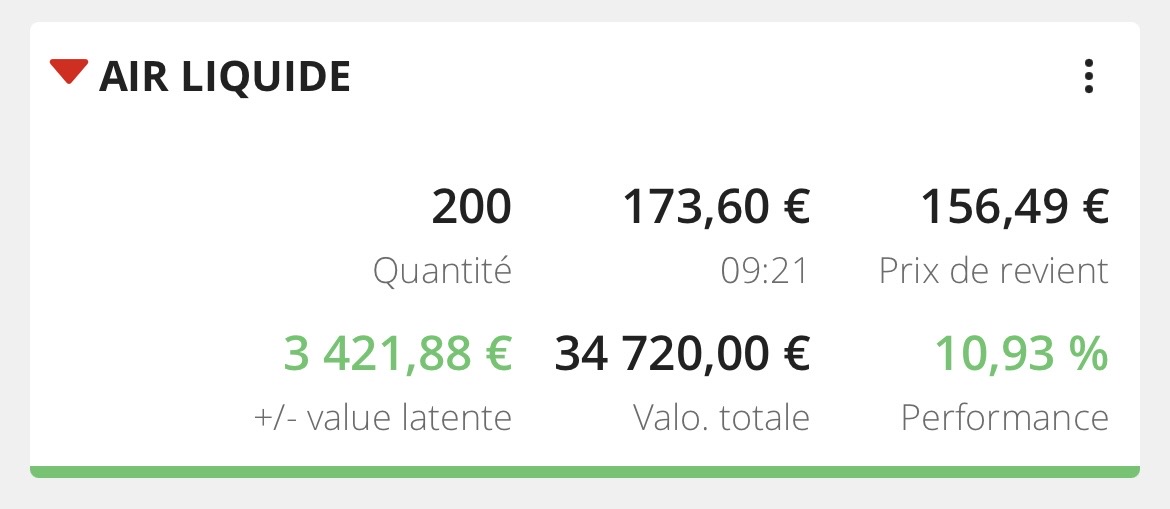Click the red downward triangle trend icon
Screen dimensions: 1170x509
point(69,73)
